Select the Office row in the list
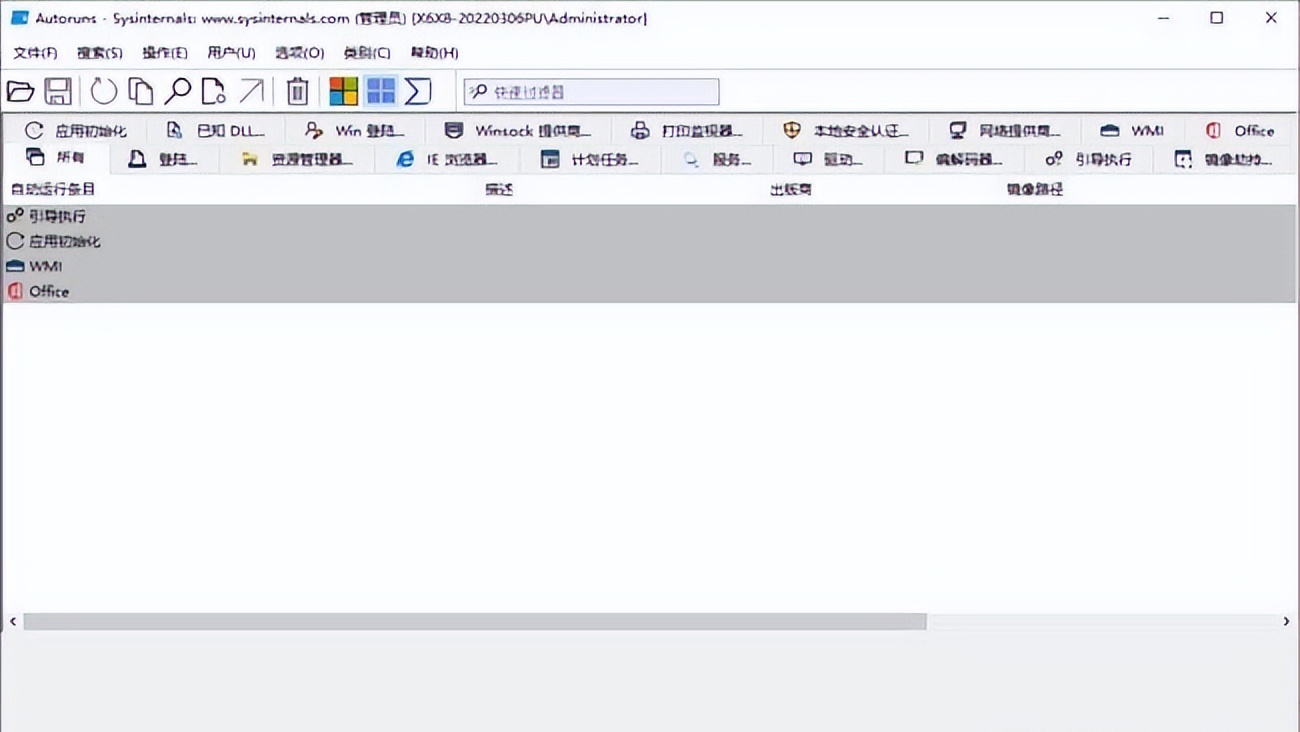1300x732 pixels. coord(48,292)
